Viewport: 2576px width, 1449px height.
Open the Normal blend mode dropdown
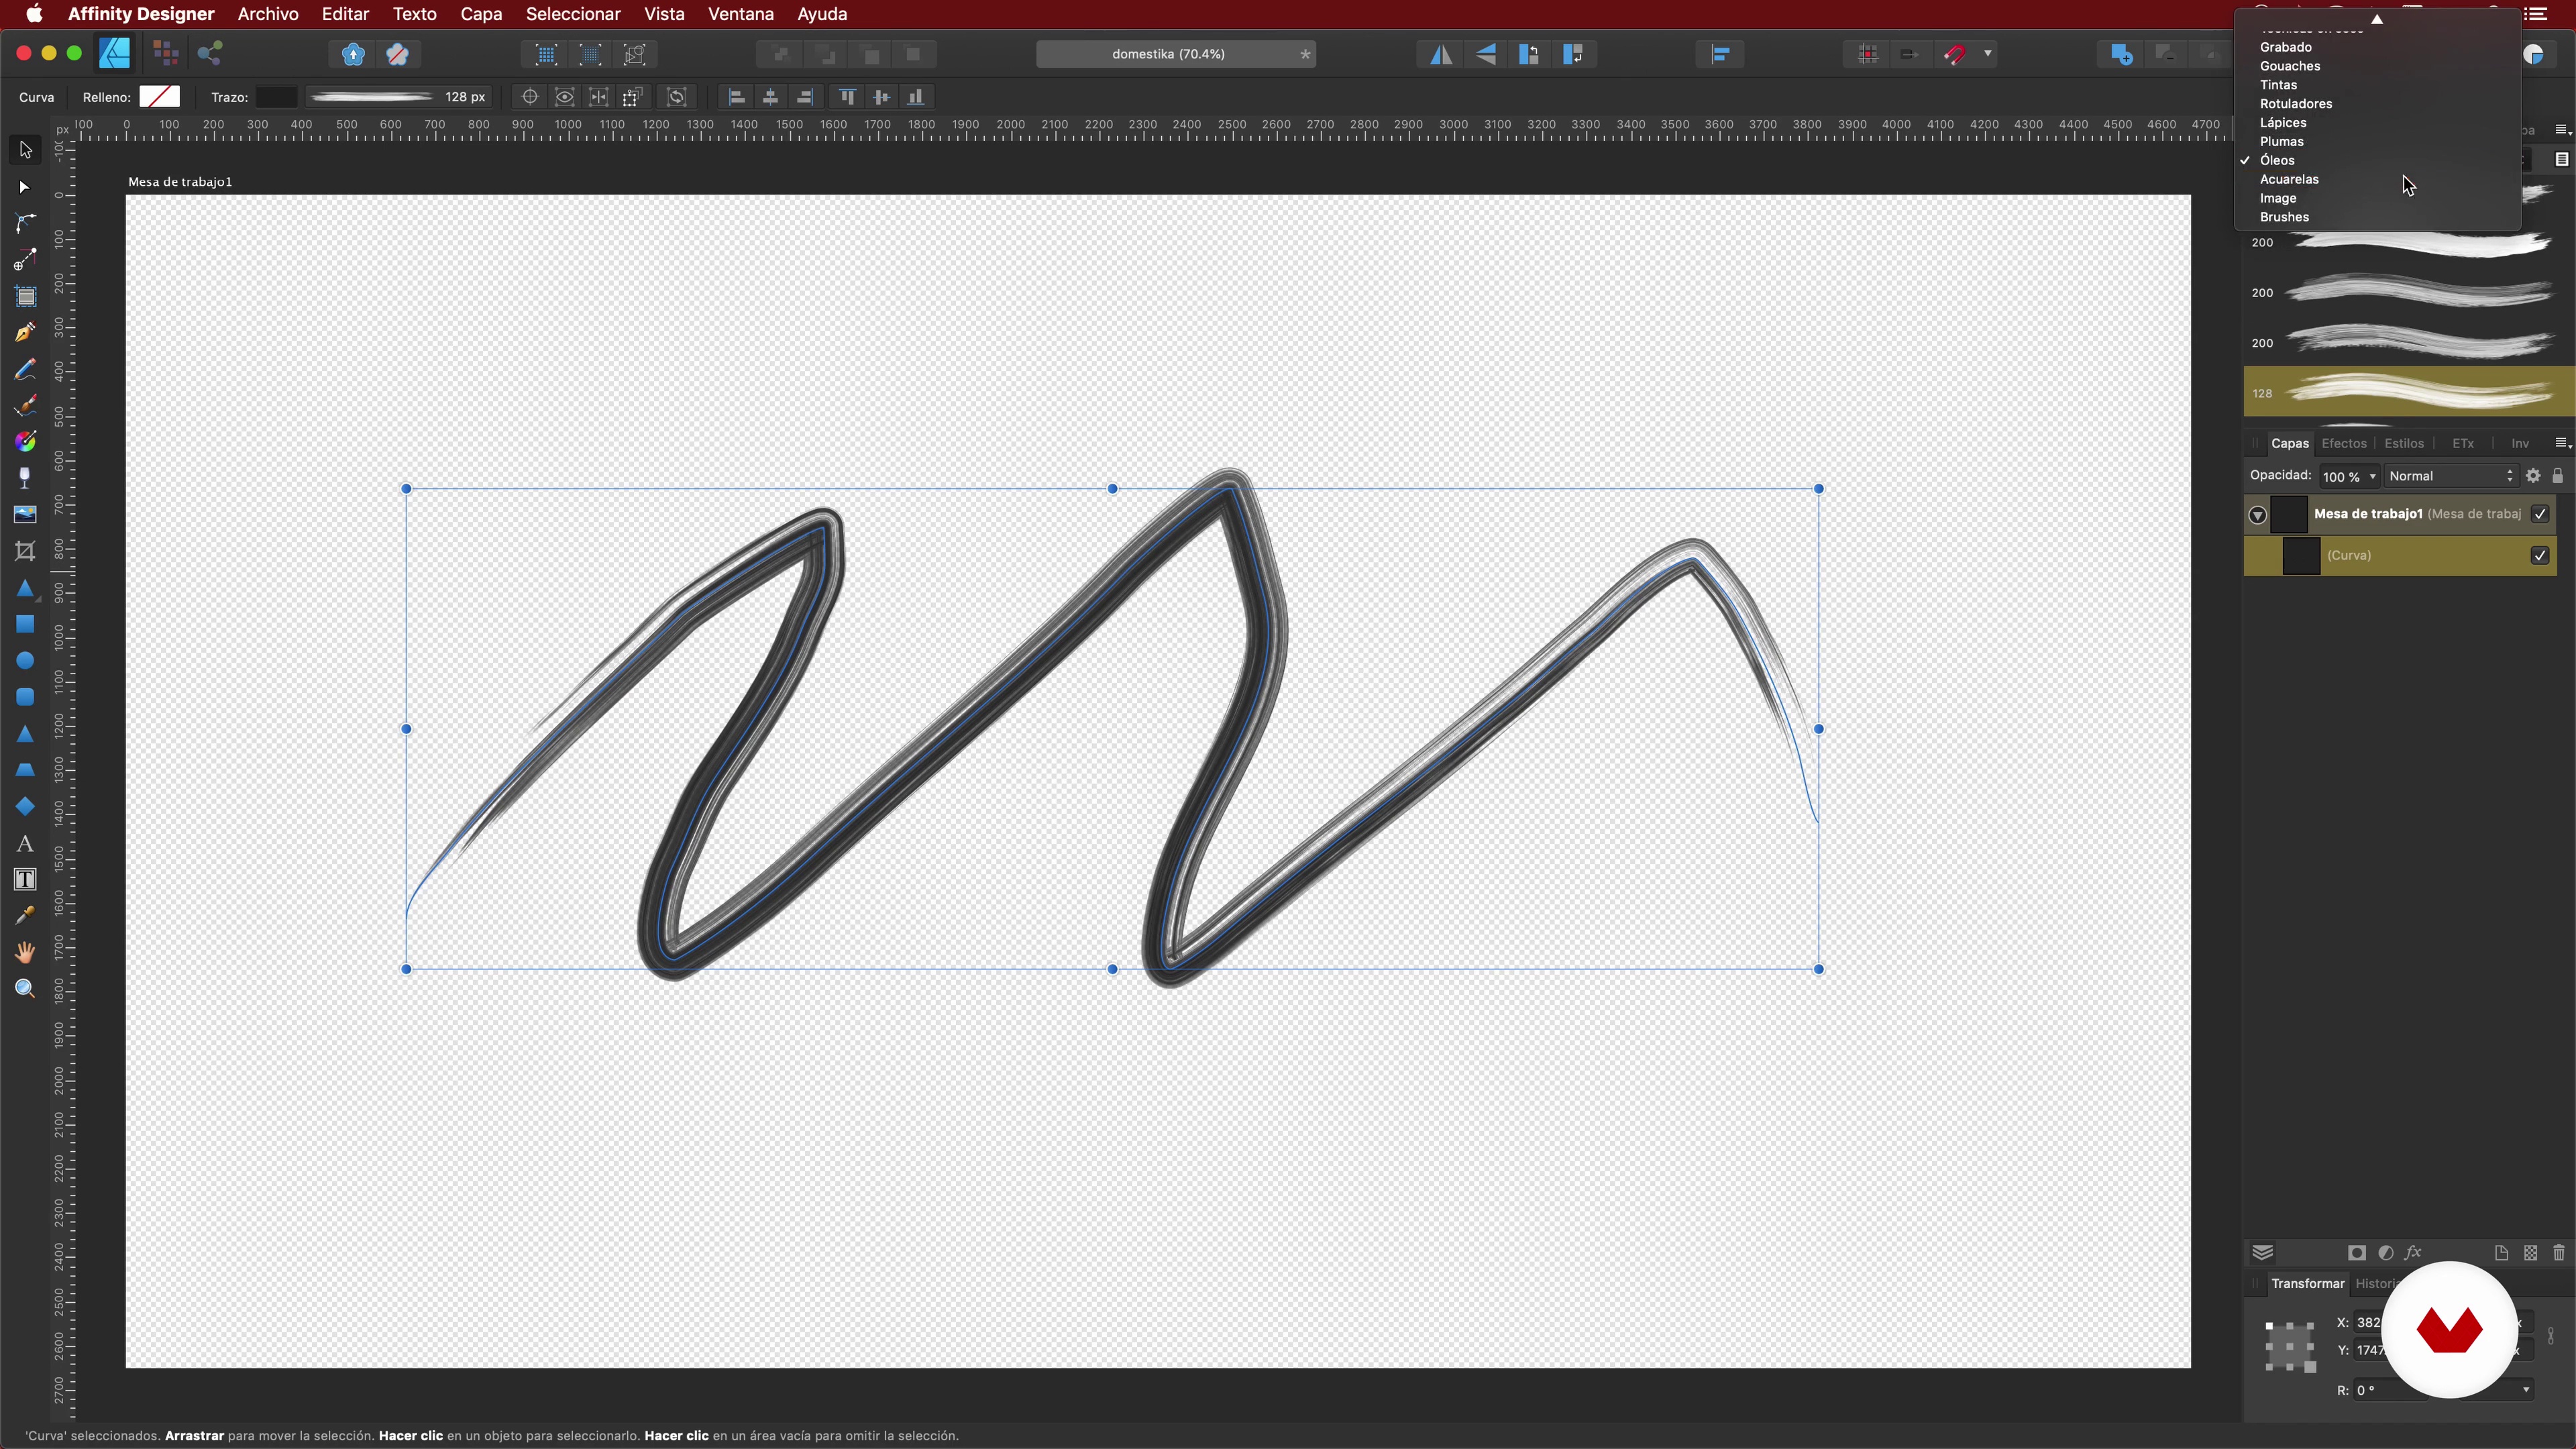(x=2450, y=476)
